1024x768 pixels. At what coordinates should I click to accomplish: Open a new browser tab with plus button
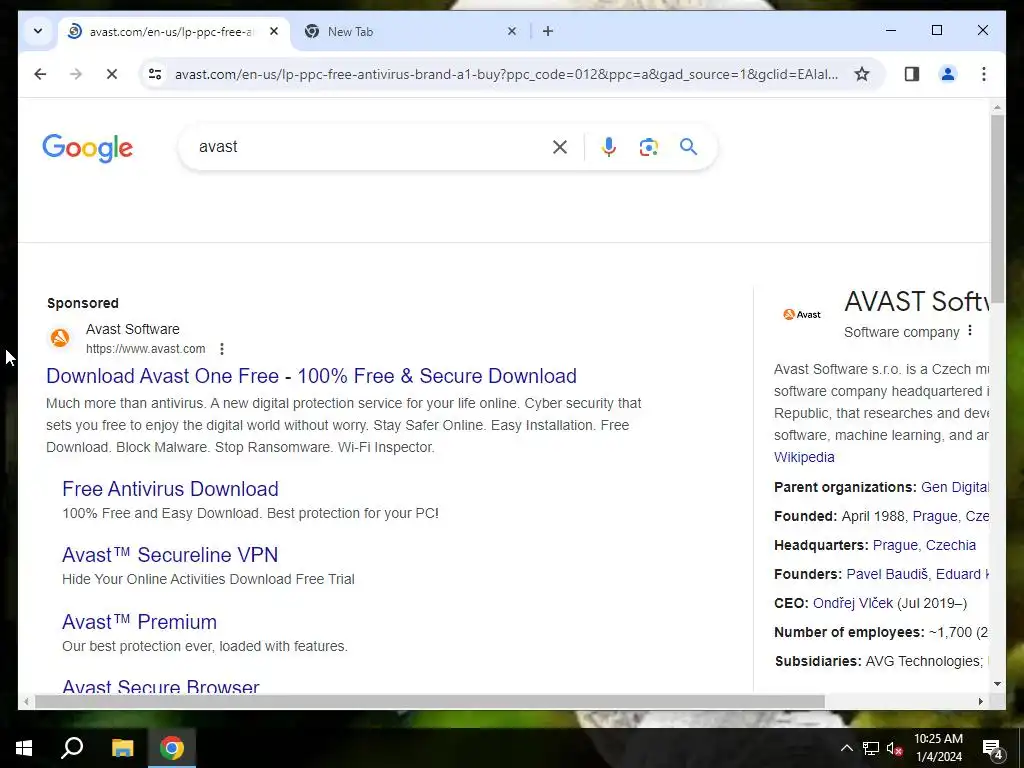click(548, 31)
